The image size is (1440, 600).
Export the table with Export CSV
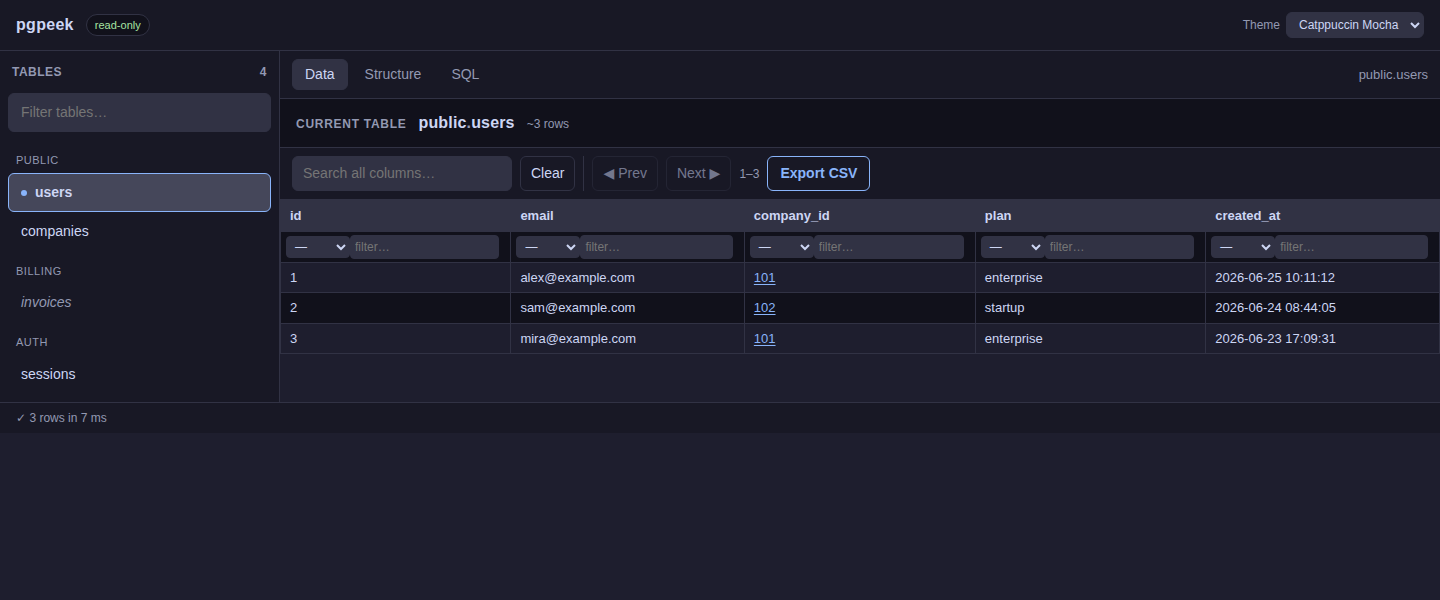coord(818,173)
